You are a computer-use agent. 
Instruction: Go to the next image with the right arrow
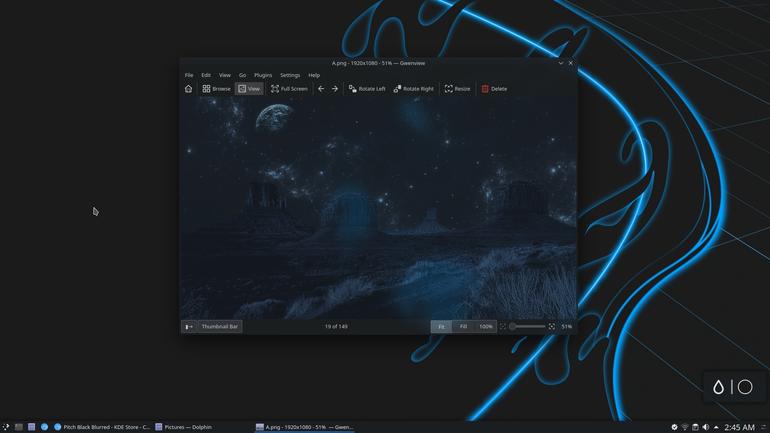(335, 89)
